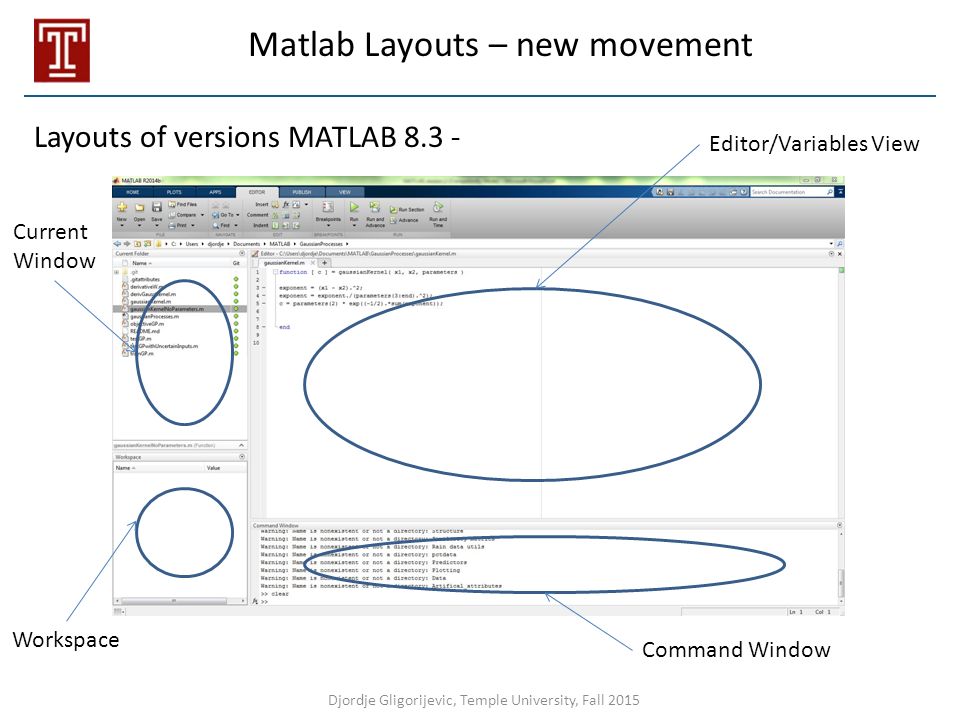
Task: Click the New file icon
Action: coord(122,207)
